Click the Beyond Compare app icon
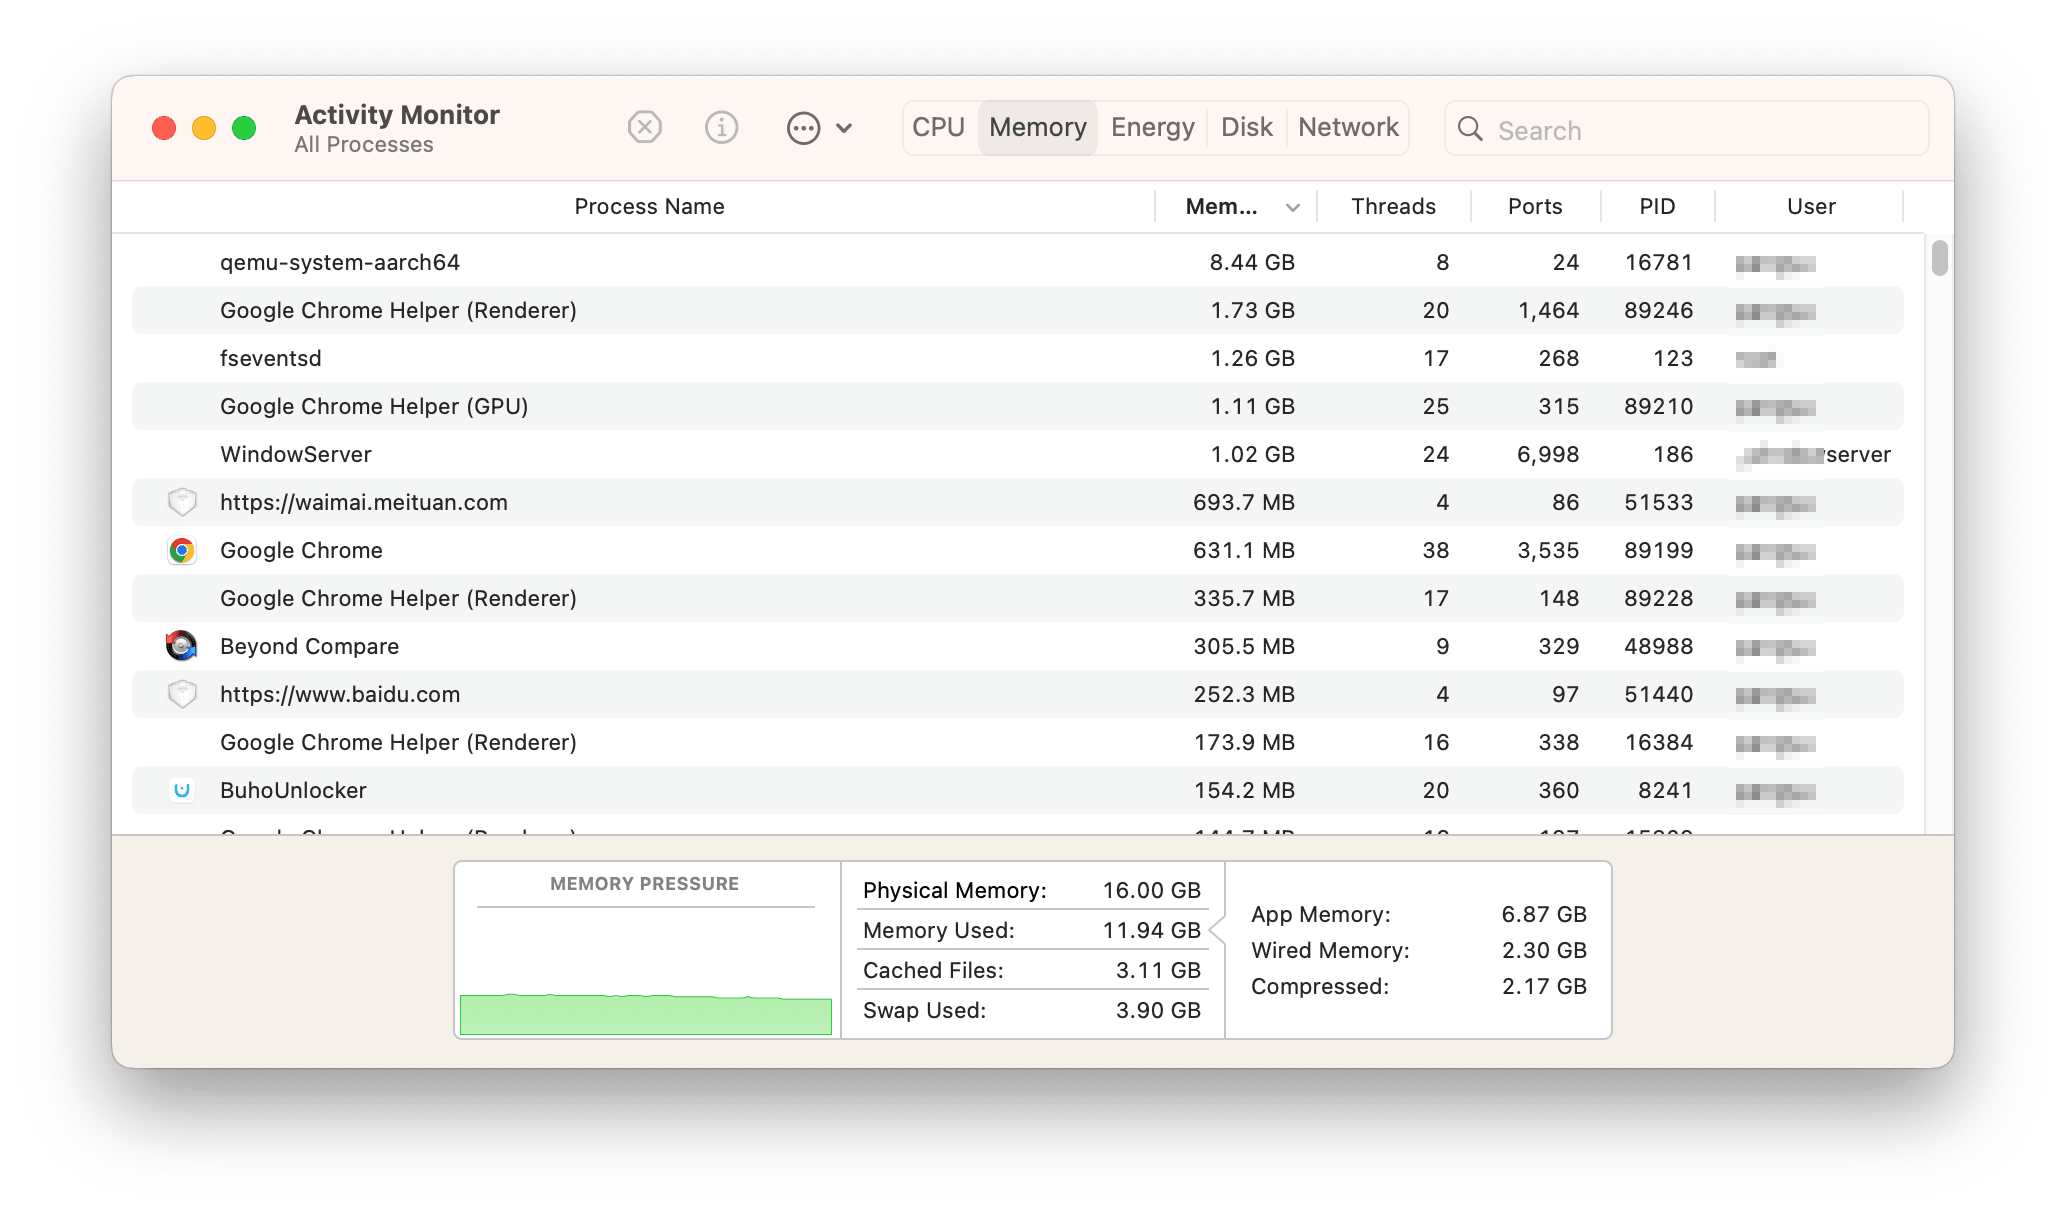Image resolution: width=2066 pixels, height=1216 pixels. tap(181, 646)
